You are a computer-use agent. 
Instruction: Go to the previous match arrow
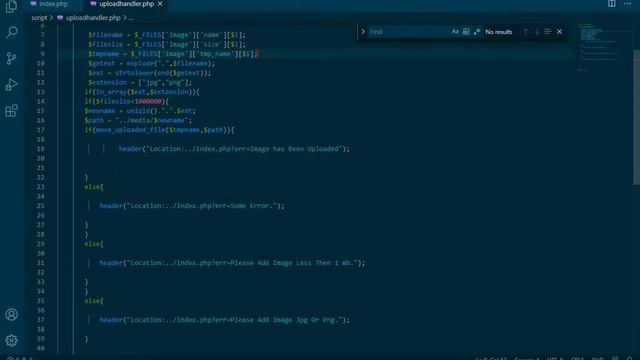525,31
